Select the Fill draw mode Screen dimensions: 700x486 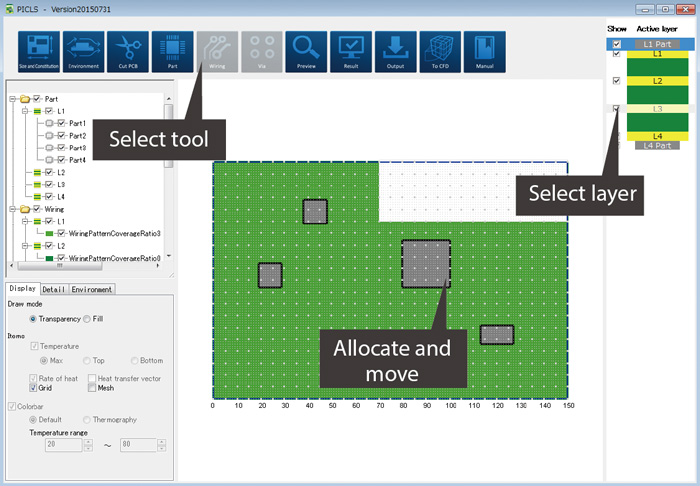[x=87, y=319]
